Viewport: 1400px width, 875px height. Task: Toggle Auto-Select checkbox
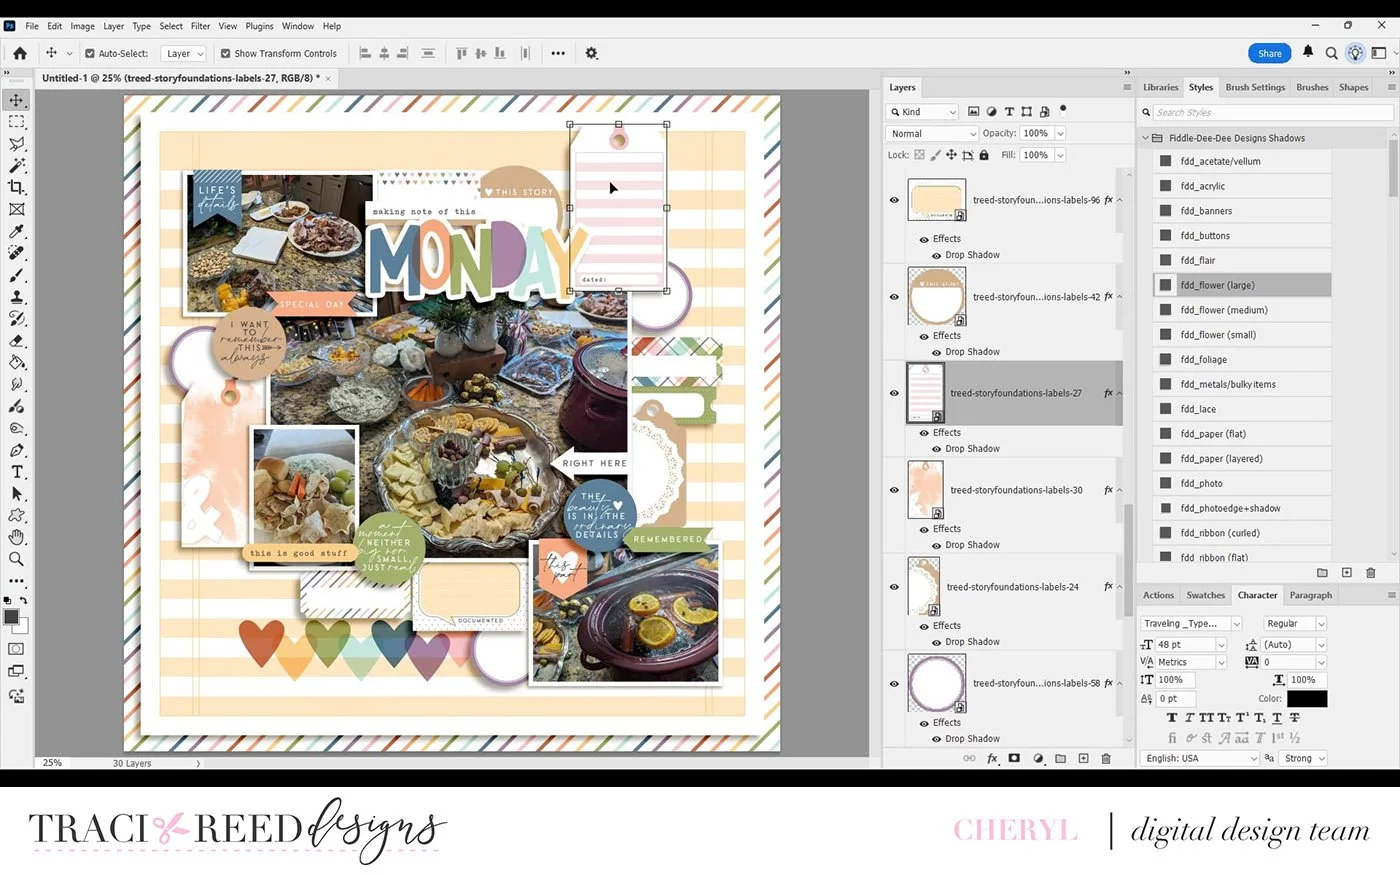click(90, 54)
